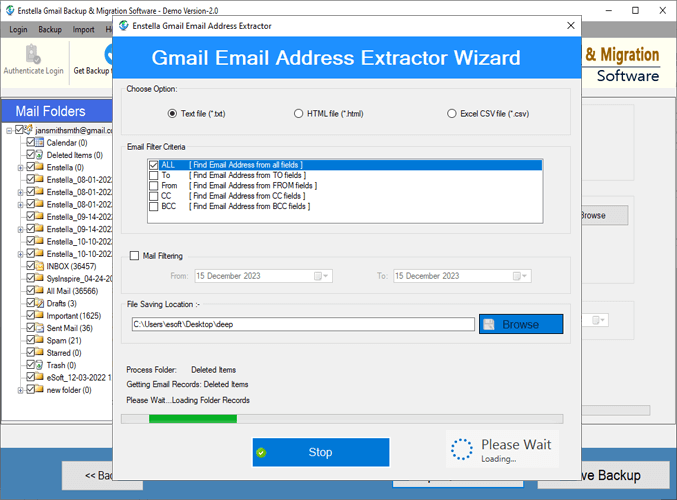Click the INBOX folder icon
This screenshot has height=500, width=677.
pos(40,266)
